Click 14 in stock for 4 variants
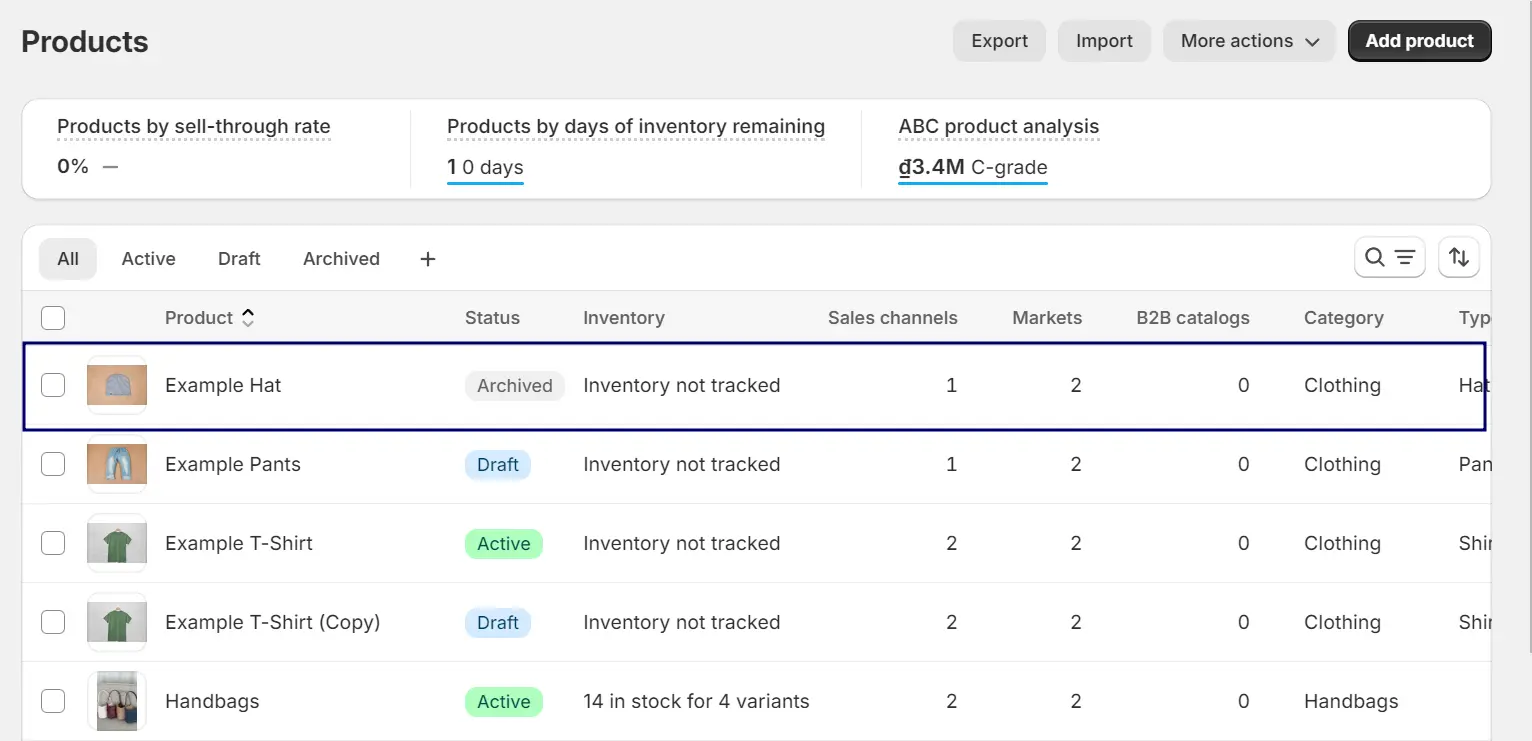Screen dimensions: 1532x741 coord(696,701)
